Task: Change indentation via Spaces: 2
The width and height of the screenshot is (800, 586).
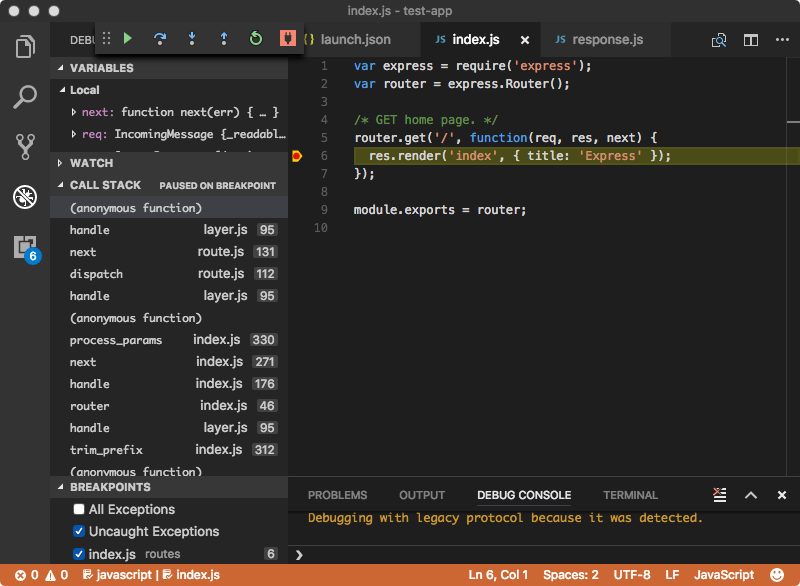Action: coord(570,575)
